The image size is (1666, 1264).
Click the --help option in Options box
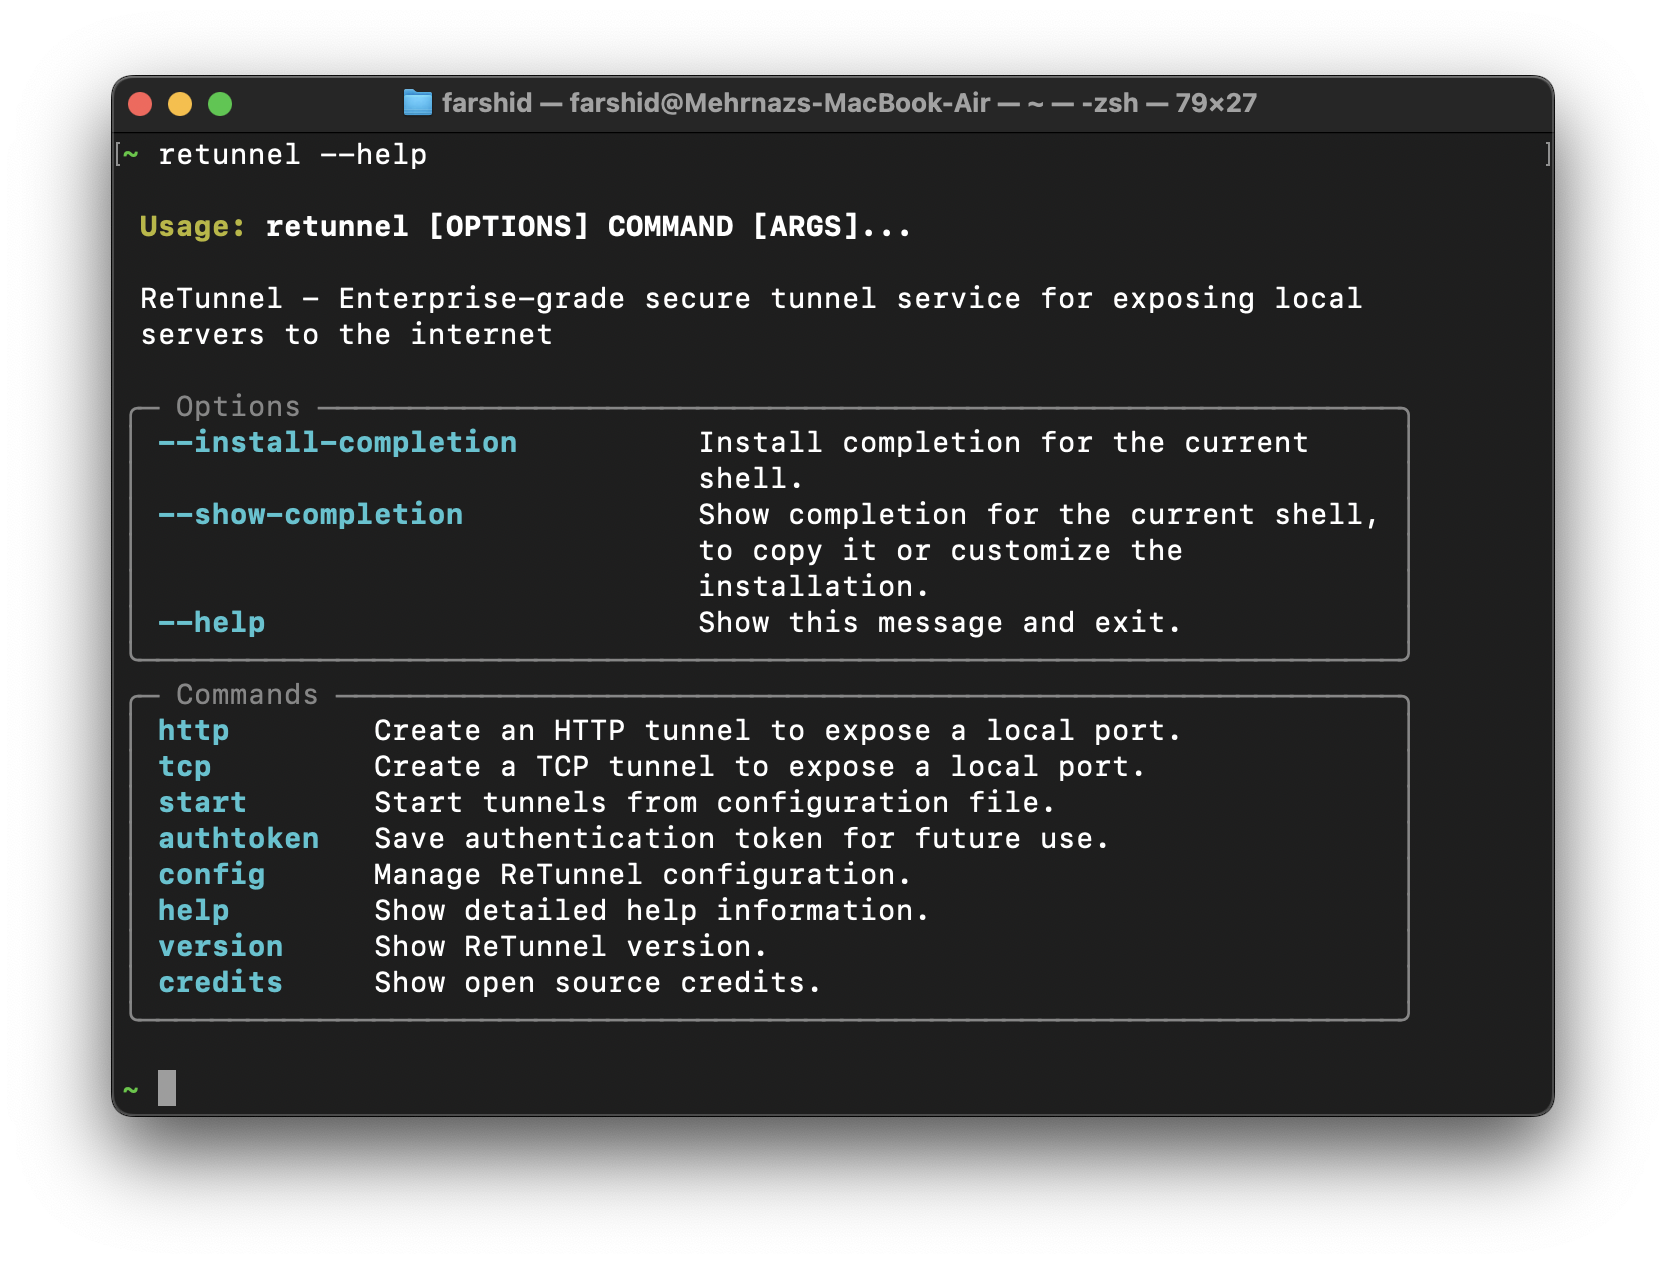click(x=211, y=622)
